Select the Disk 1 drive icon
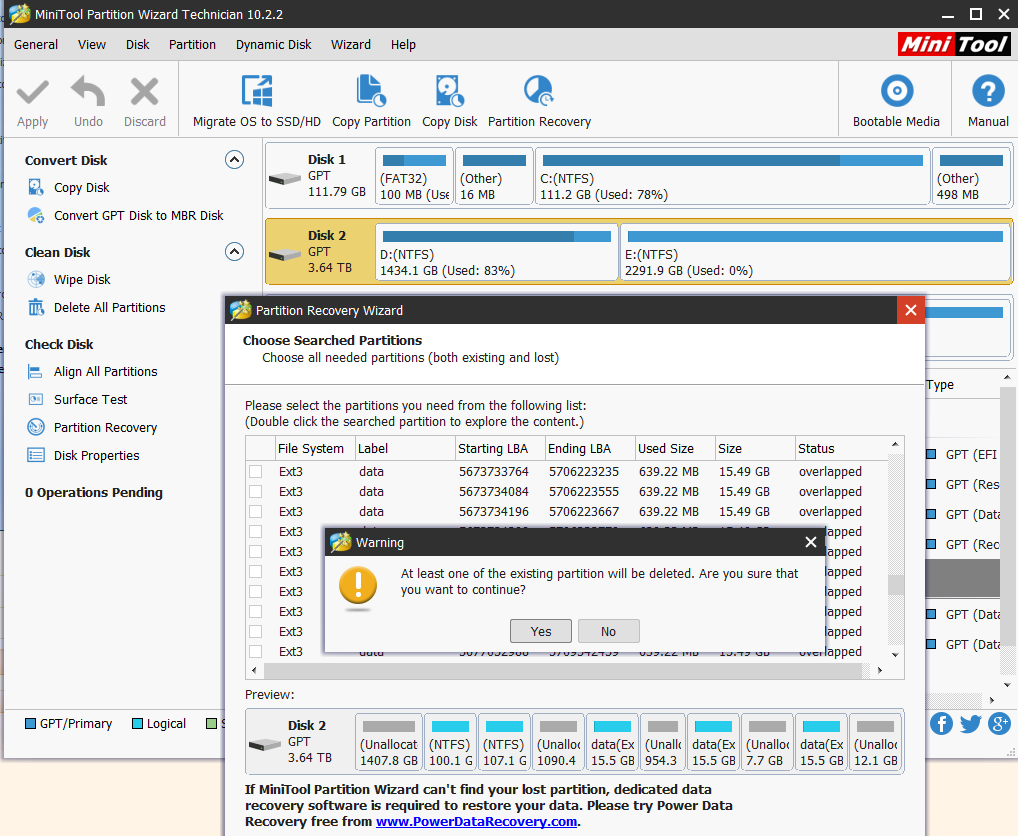1018x836 pixels. click(284, 178)
